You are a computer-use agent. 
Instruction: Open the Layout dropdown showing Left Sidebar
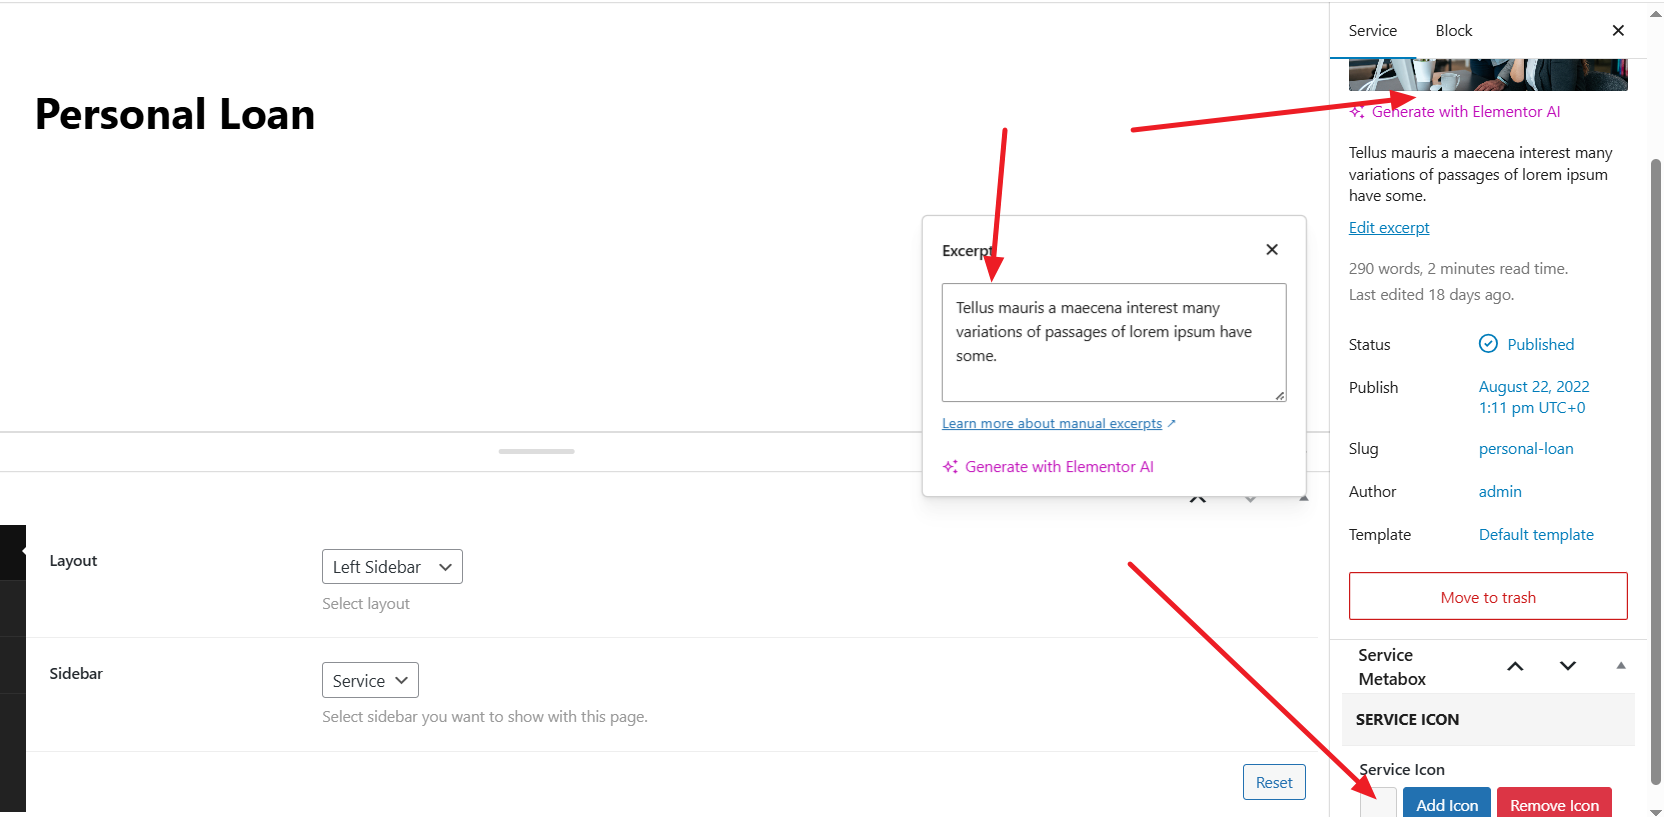point(392,567)
